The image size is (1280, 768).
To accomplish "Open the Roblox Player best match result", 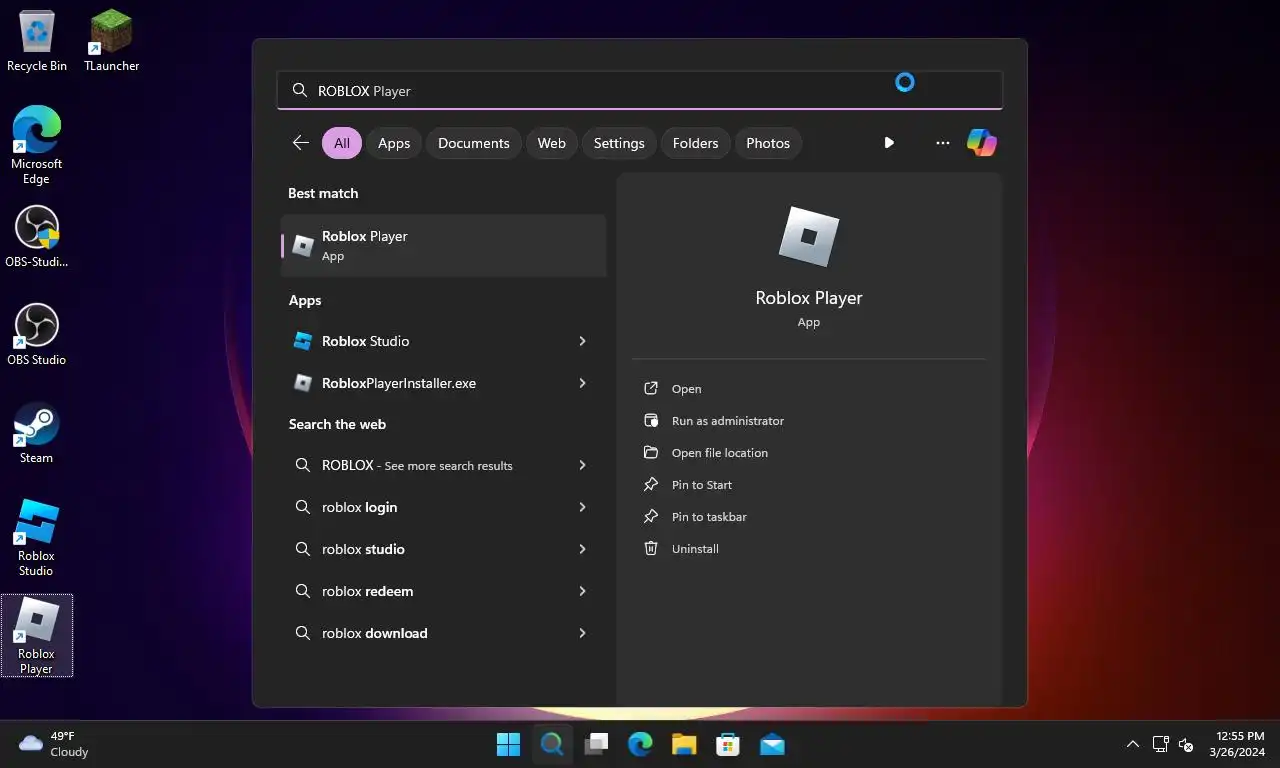I will pyautogui.click(x=443, y=245).
